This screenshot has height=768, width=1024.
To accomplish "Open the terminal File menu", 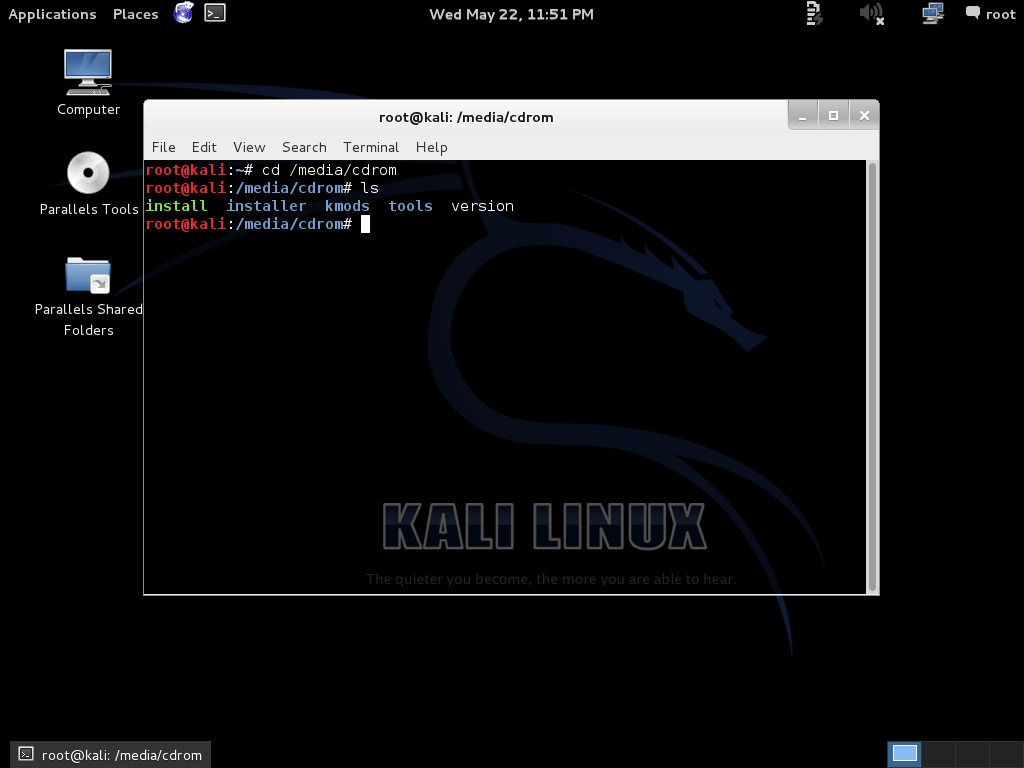I will click(163, 148).
